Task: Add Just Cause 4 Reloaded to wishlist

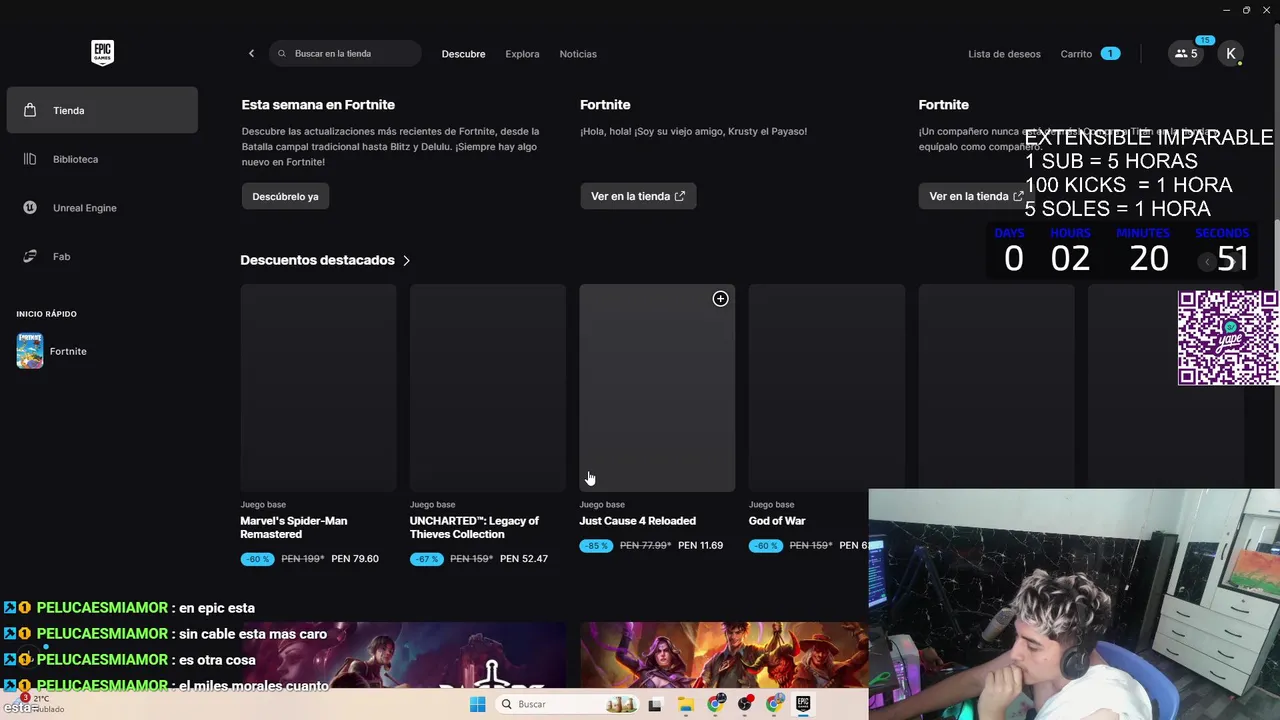Action: click(x=720, y=299)
